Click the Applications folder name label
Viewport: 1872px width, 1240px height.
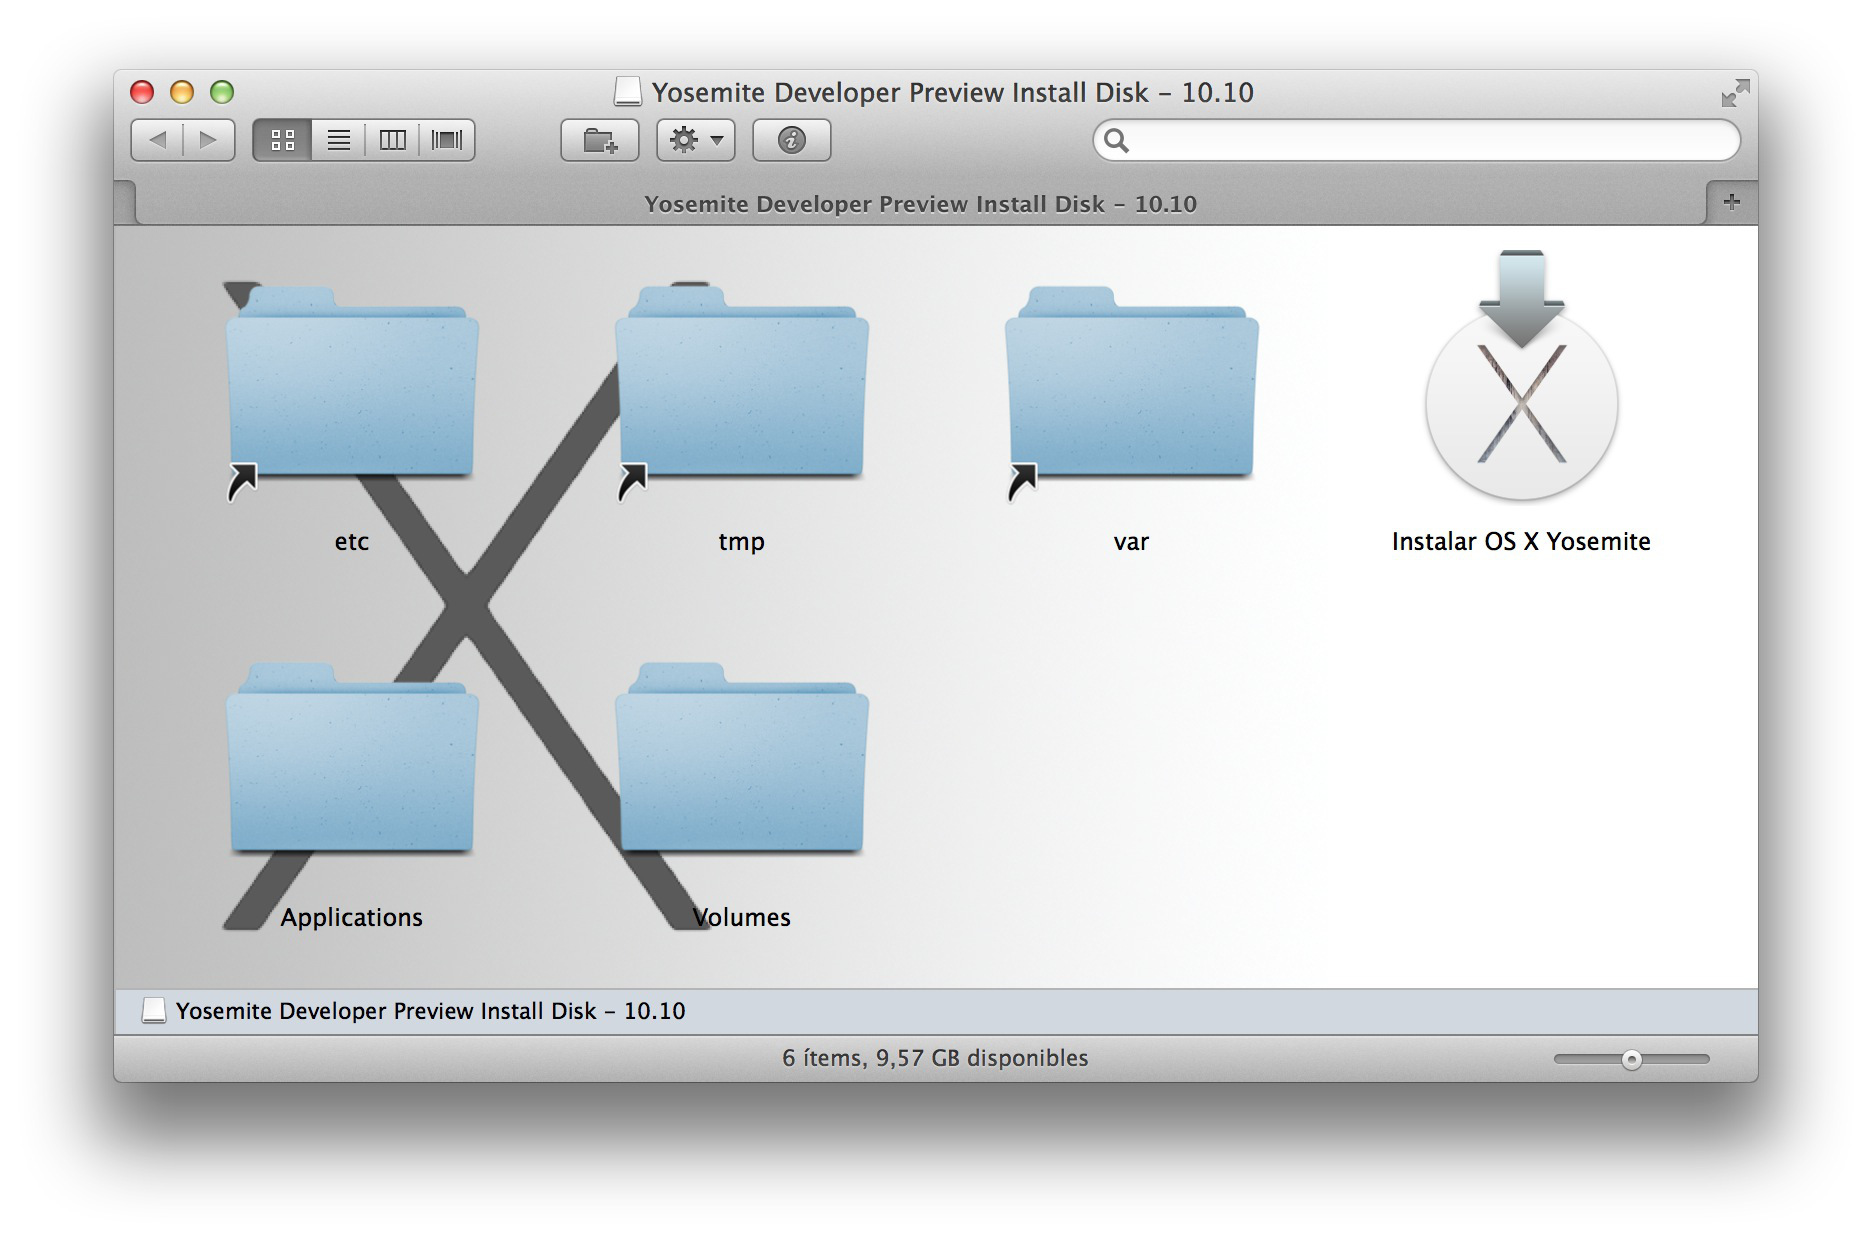pos(352,918)
